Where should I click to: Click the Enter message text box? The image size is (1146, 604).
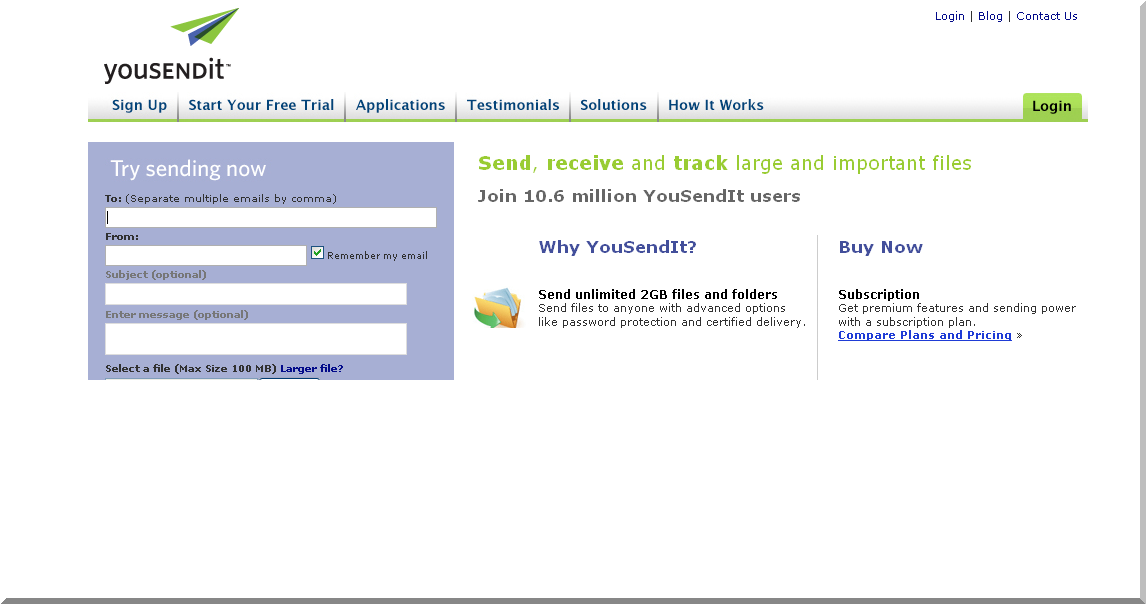click(255, 339)
